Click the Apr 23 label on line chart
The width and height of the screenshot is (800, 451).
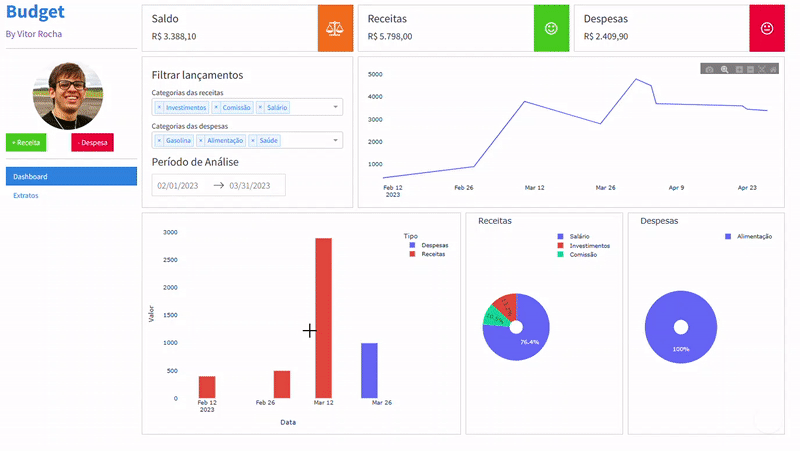(747, 188)
